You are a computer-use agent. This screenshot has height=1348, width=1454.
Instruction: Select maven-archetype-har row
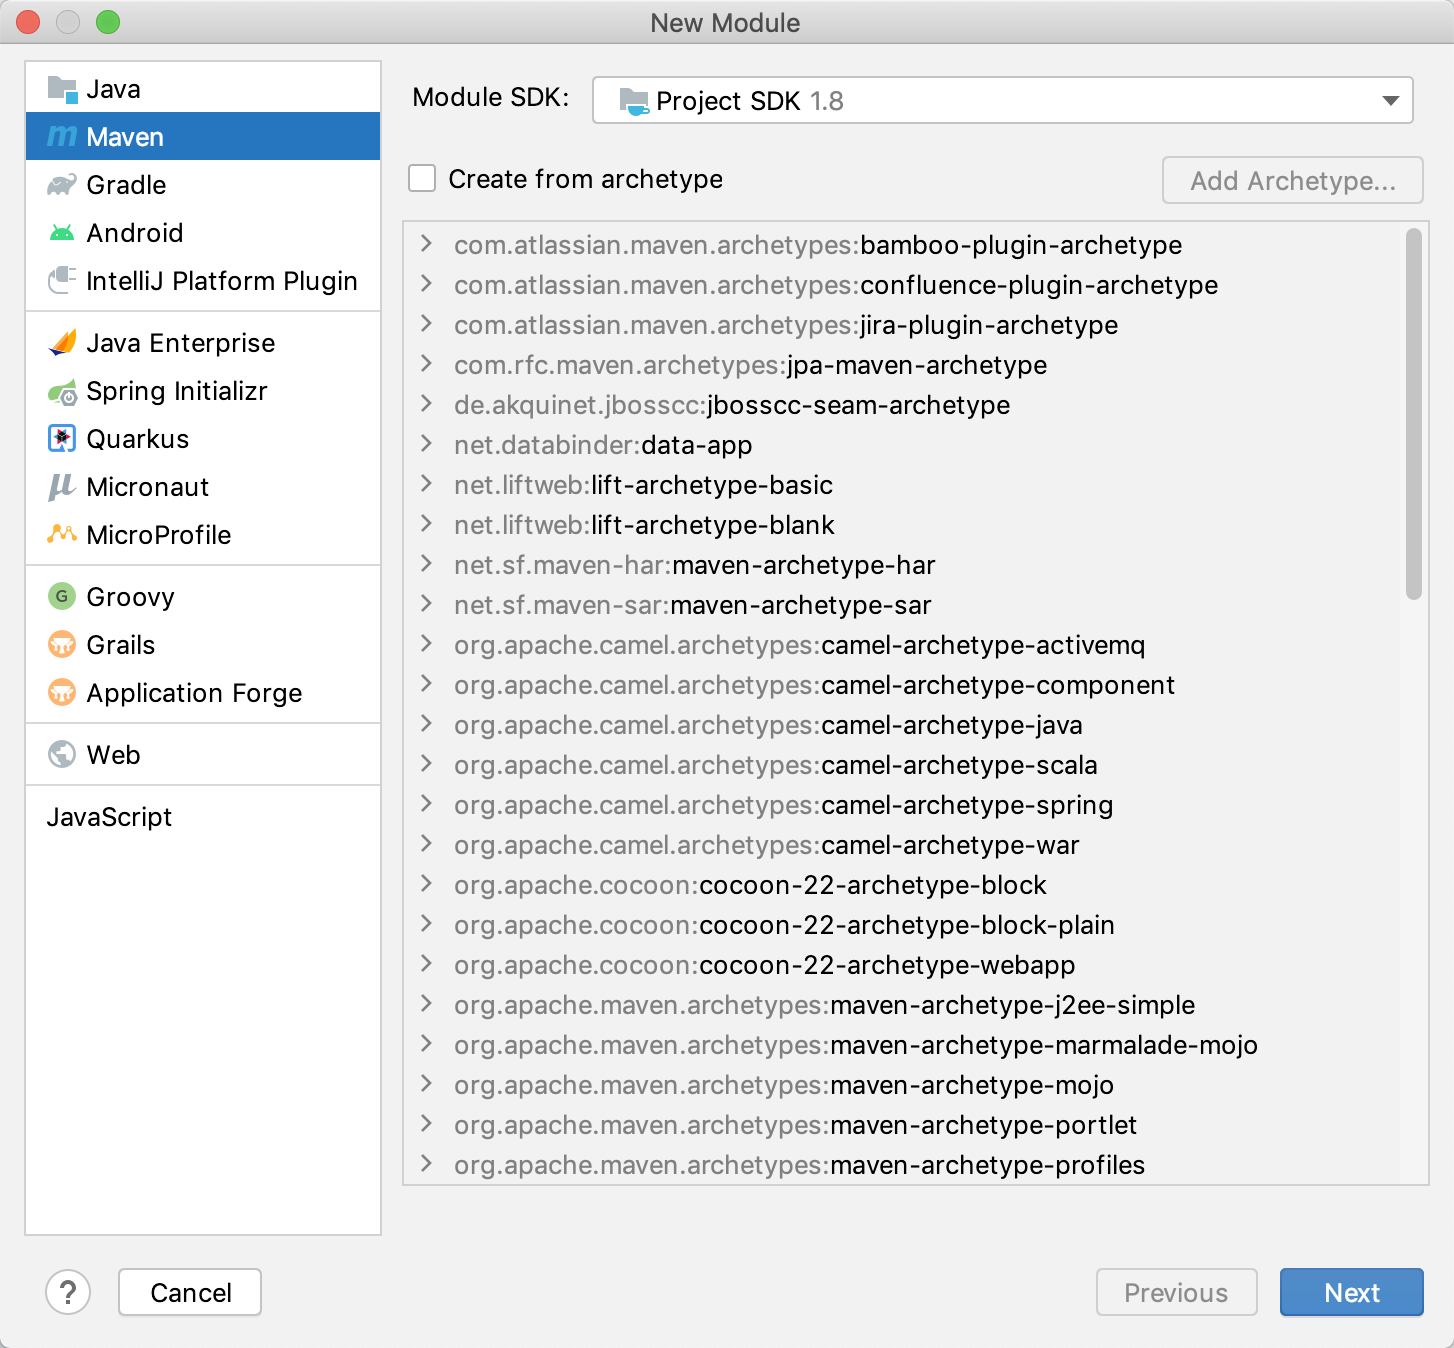[x=914, y=565]
